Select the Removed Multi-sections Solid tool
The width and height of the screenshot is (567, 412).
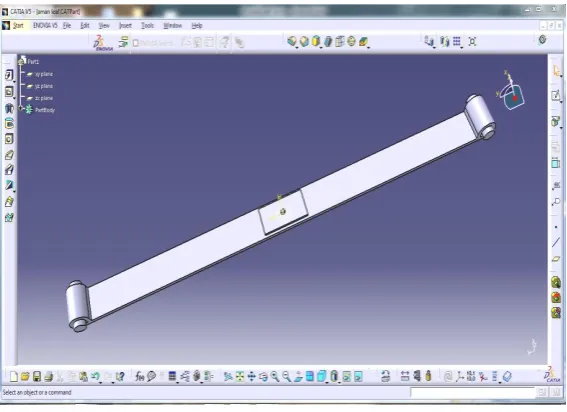pos(9,217)
